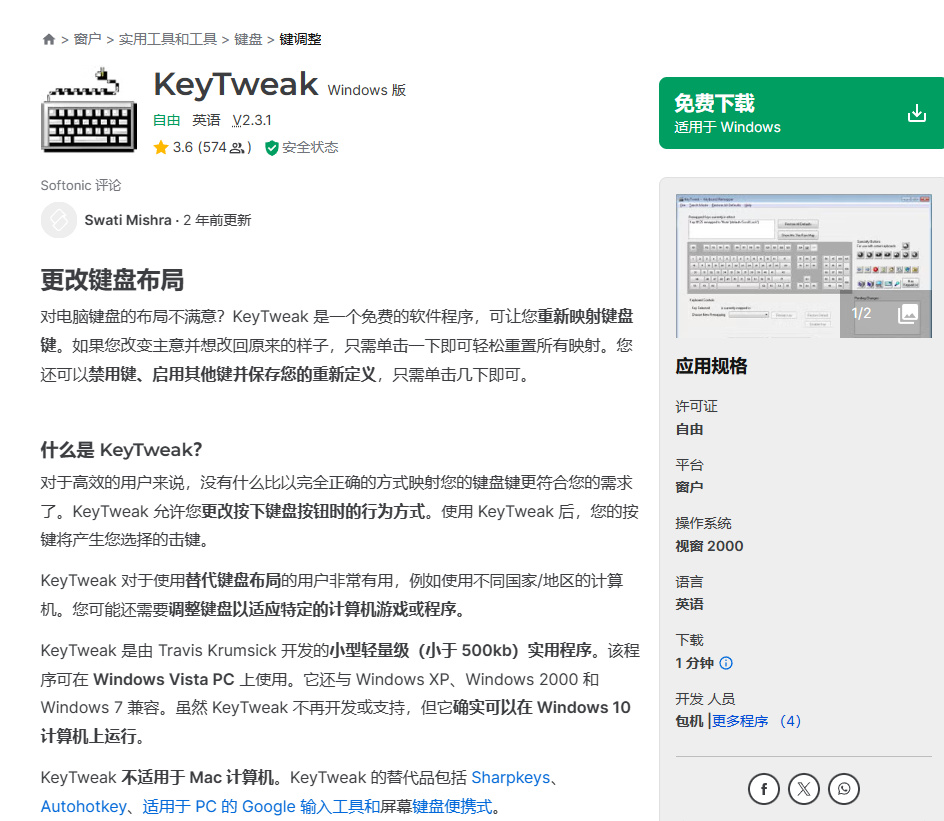The width and height of the screenshot is (944, 821).
Task: Click the 视窗 2000 operating system value
Action: 709,546
